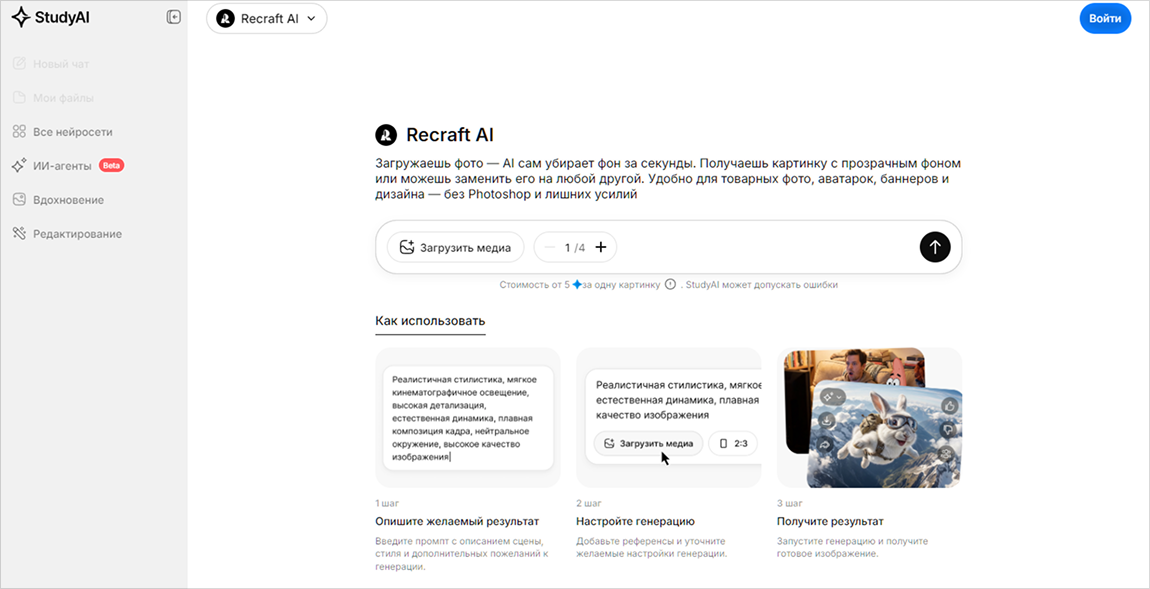Click the Настройте генерацию heading
This screenshot has height=589, width=1150.
click(x=635, y=522)
